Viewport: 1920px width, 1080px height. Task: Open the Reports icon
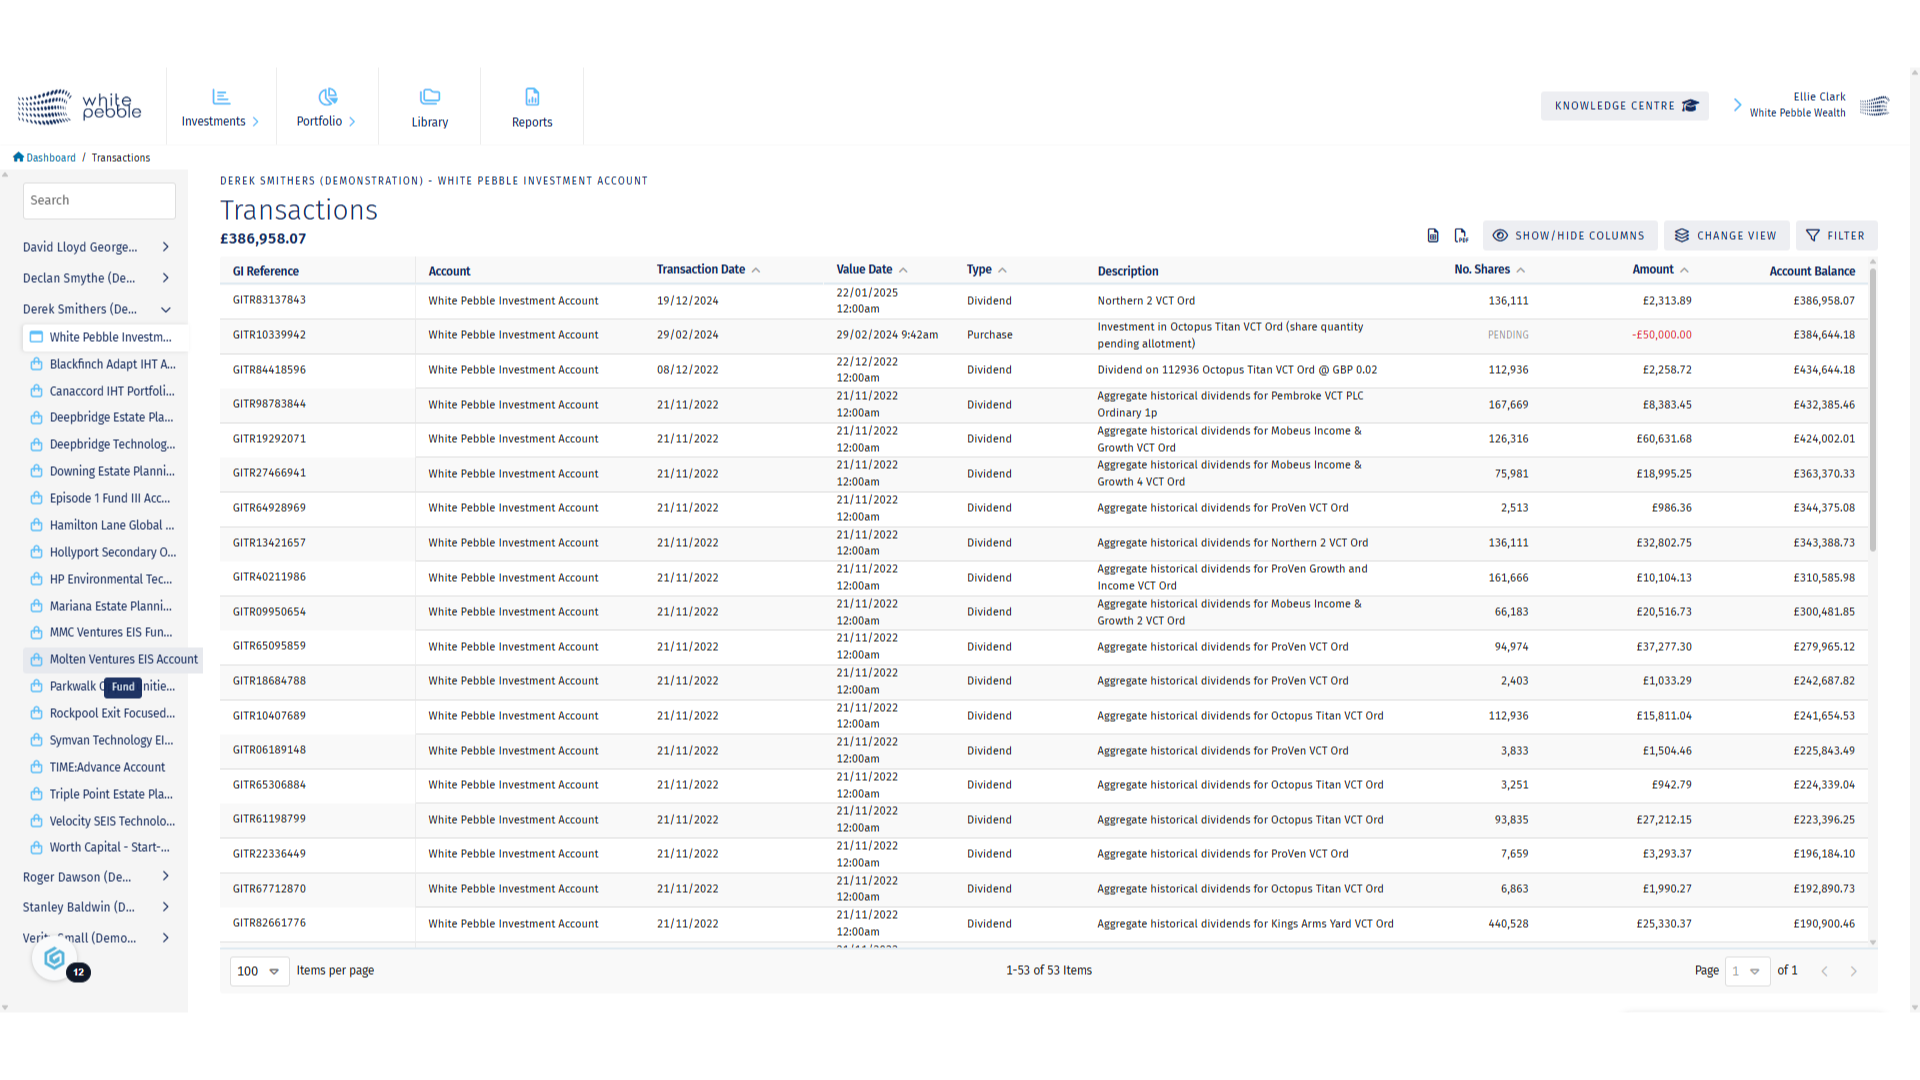coord(532,97)
